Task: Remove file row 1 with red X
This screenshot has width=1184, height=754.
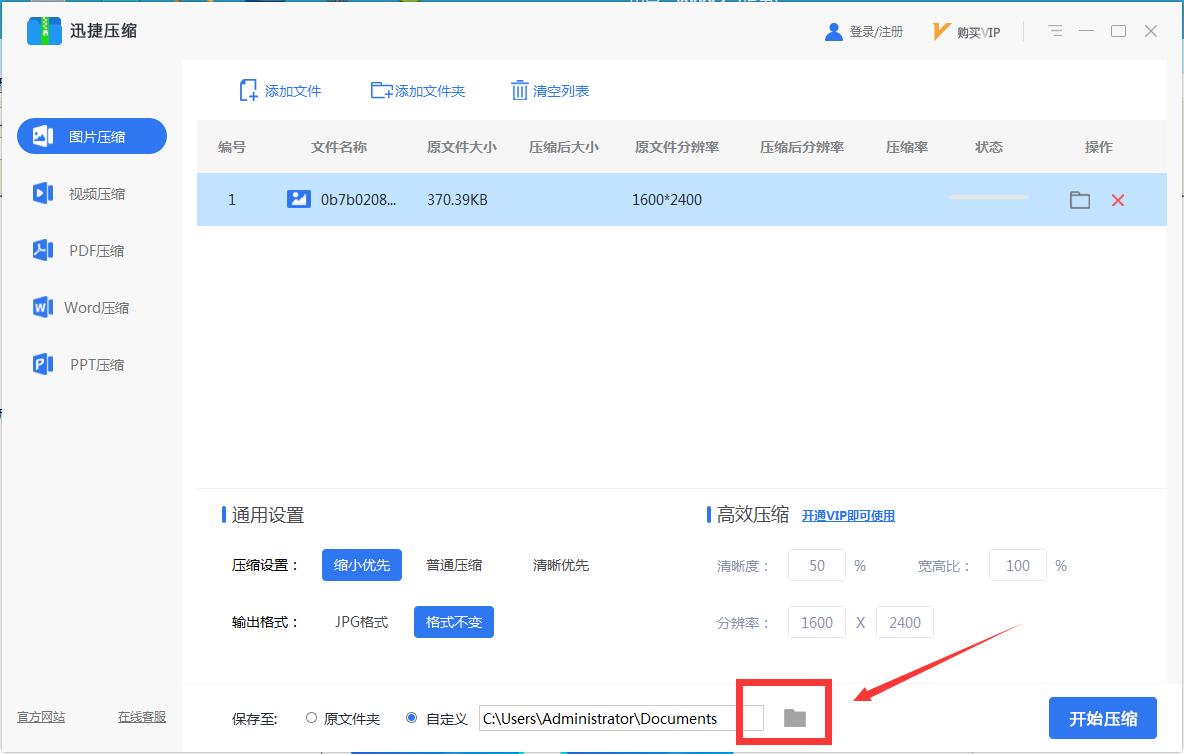Action: coord(1118,200)
